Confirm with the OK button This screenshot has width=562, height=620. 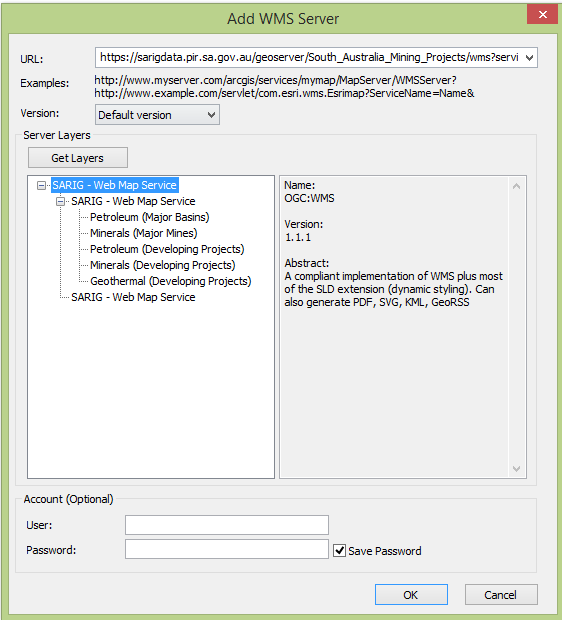pyautogui.click(x=411, y=595)
